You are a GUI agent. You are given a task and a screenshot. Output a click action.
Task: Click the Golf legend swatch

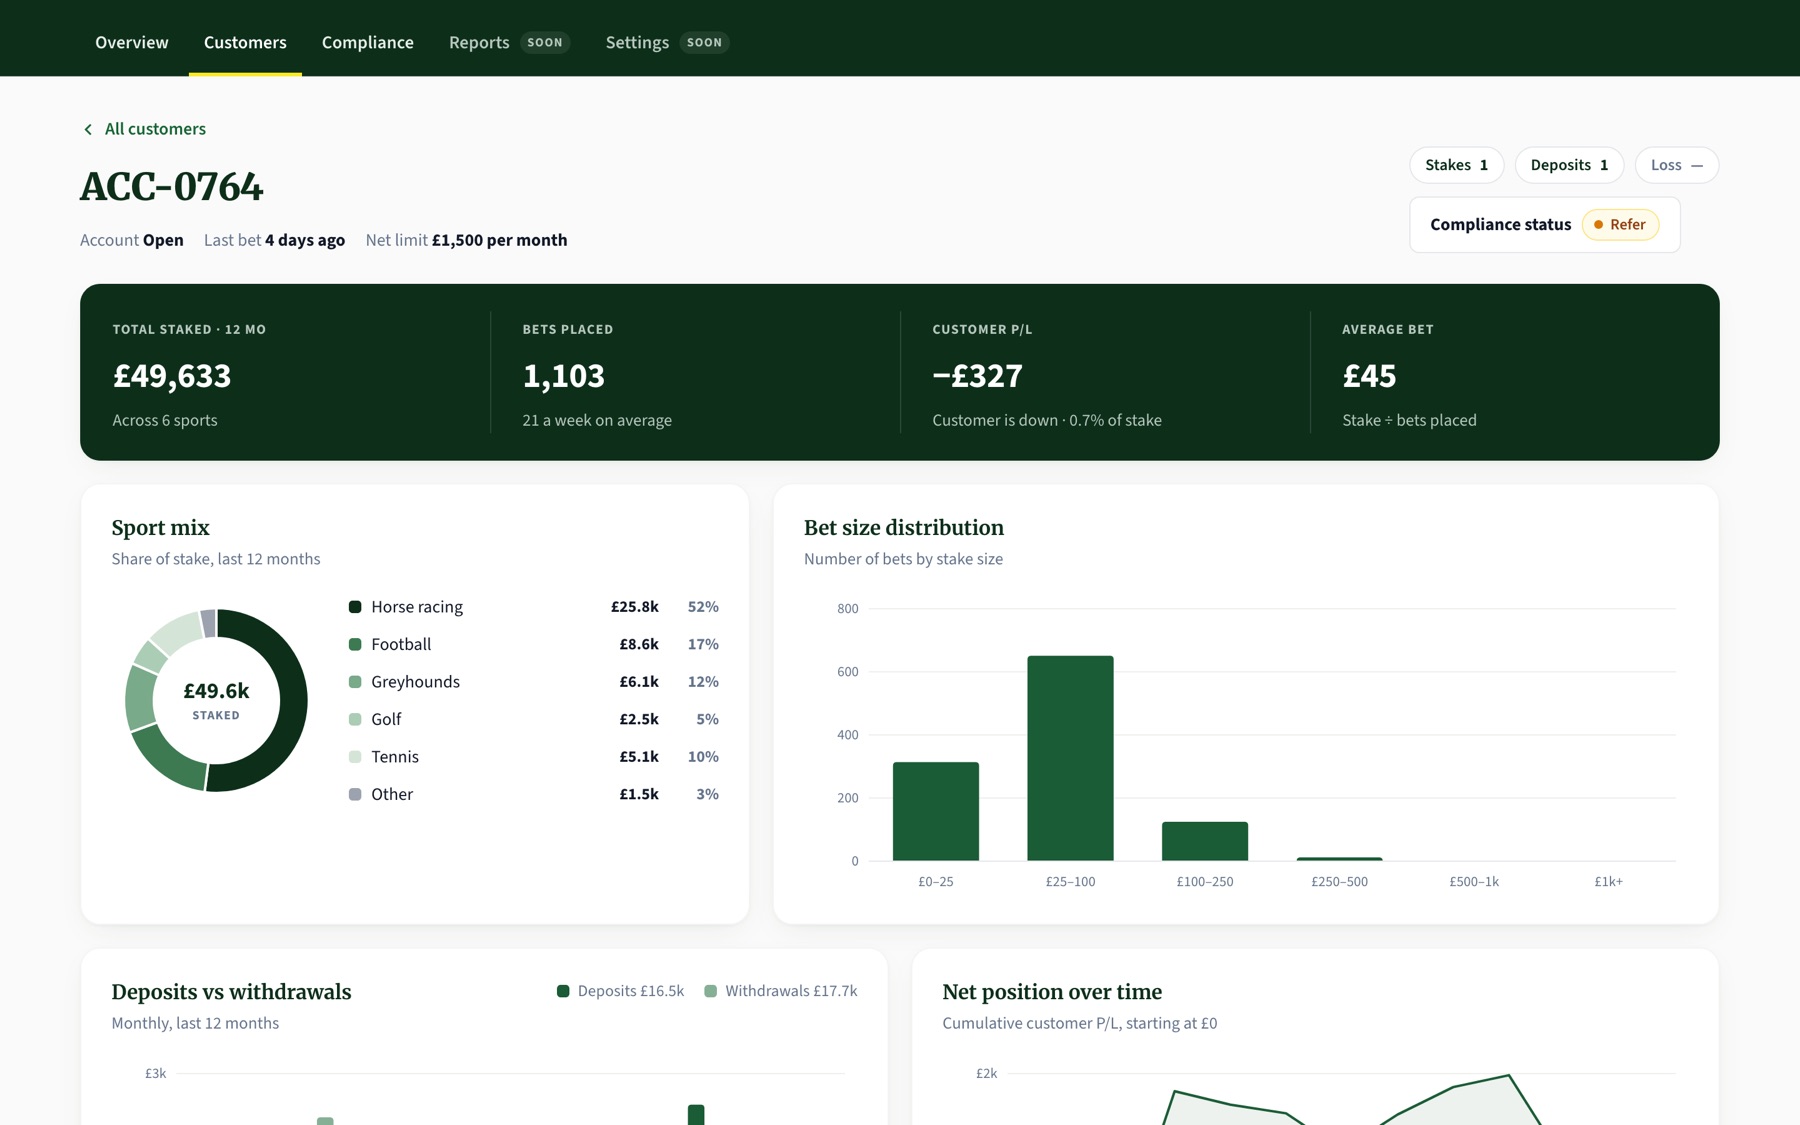point(355,719)
